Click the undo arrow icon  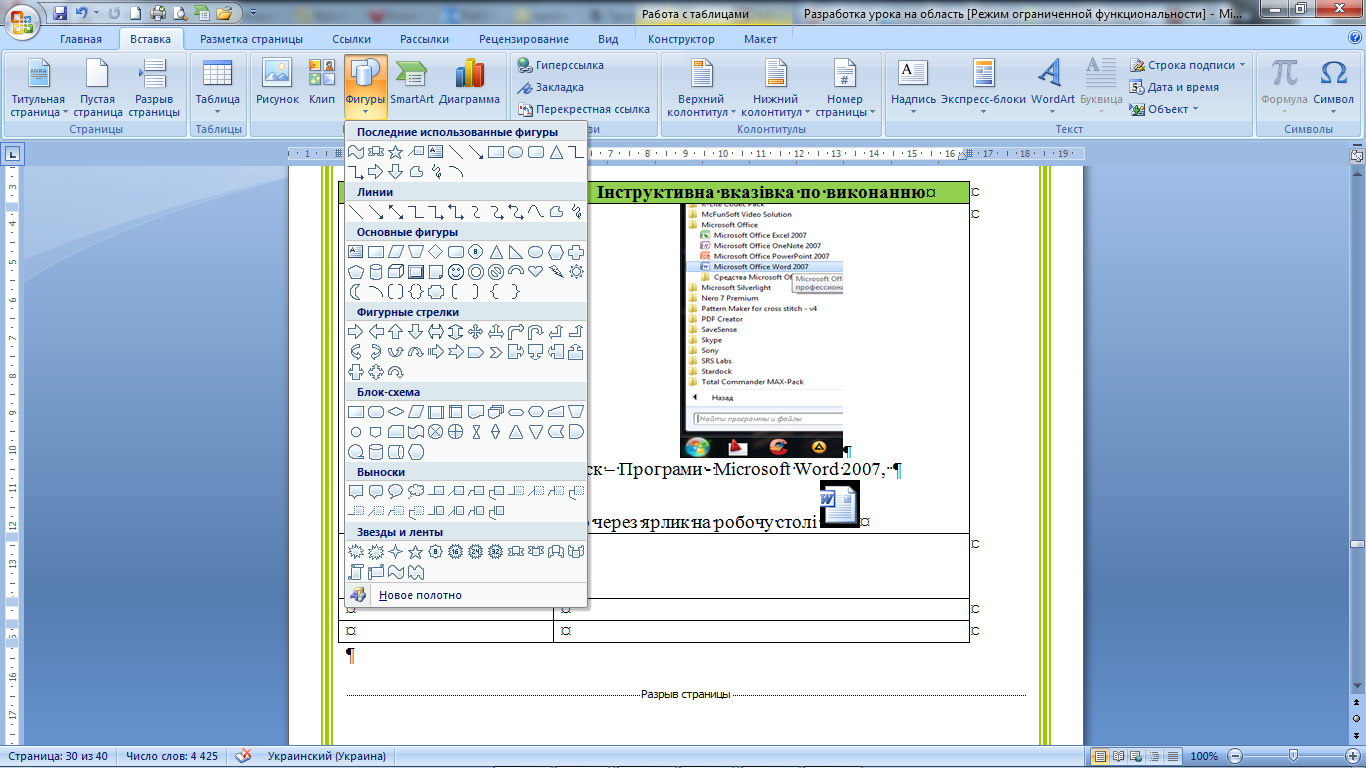82,14
